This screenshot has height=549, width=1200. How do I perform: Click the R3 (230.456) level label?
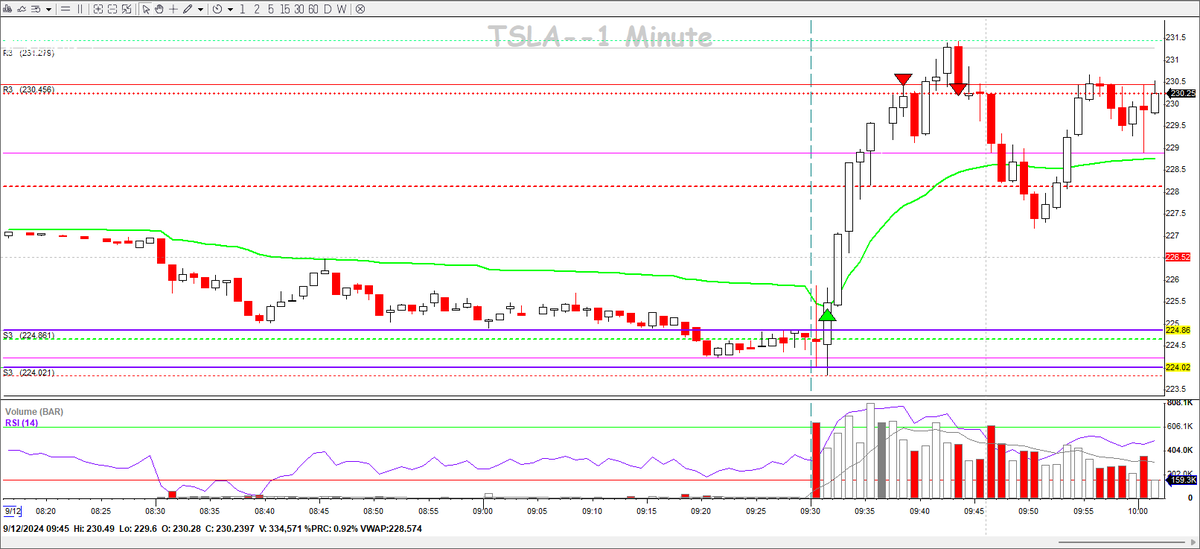[27, 90]
